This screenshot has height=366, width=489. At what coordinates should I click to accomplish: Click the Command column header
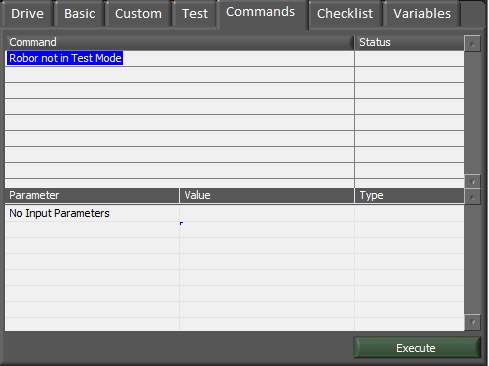pyautogui.click(x=179, y=42)
